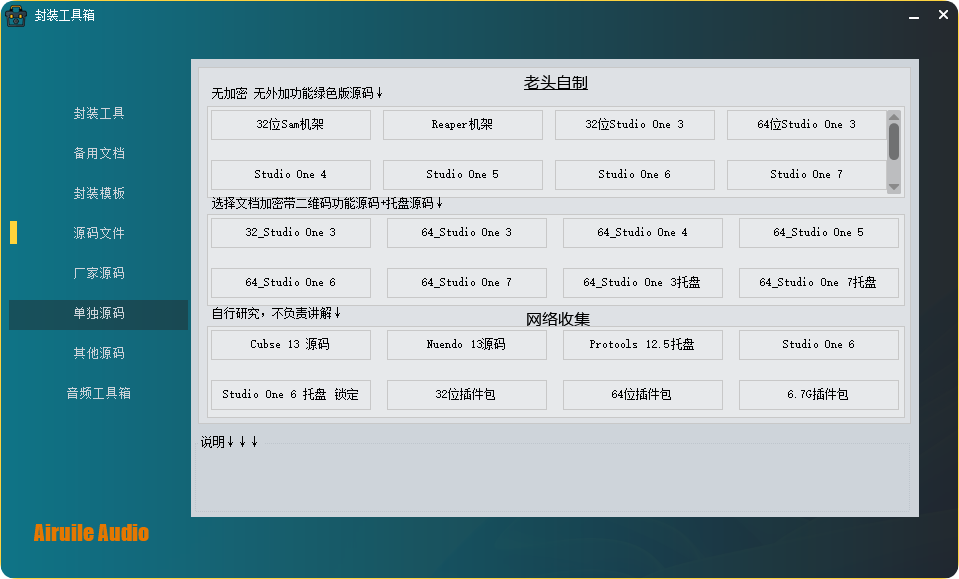Click the Protools 12.5托盘 button
The height and width of the screenshot is (579, 959).
(642, 345)
